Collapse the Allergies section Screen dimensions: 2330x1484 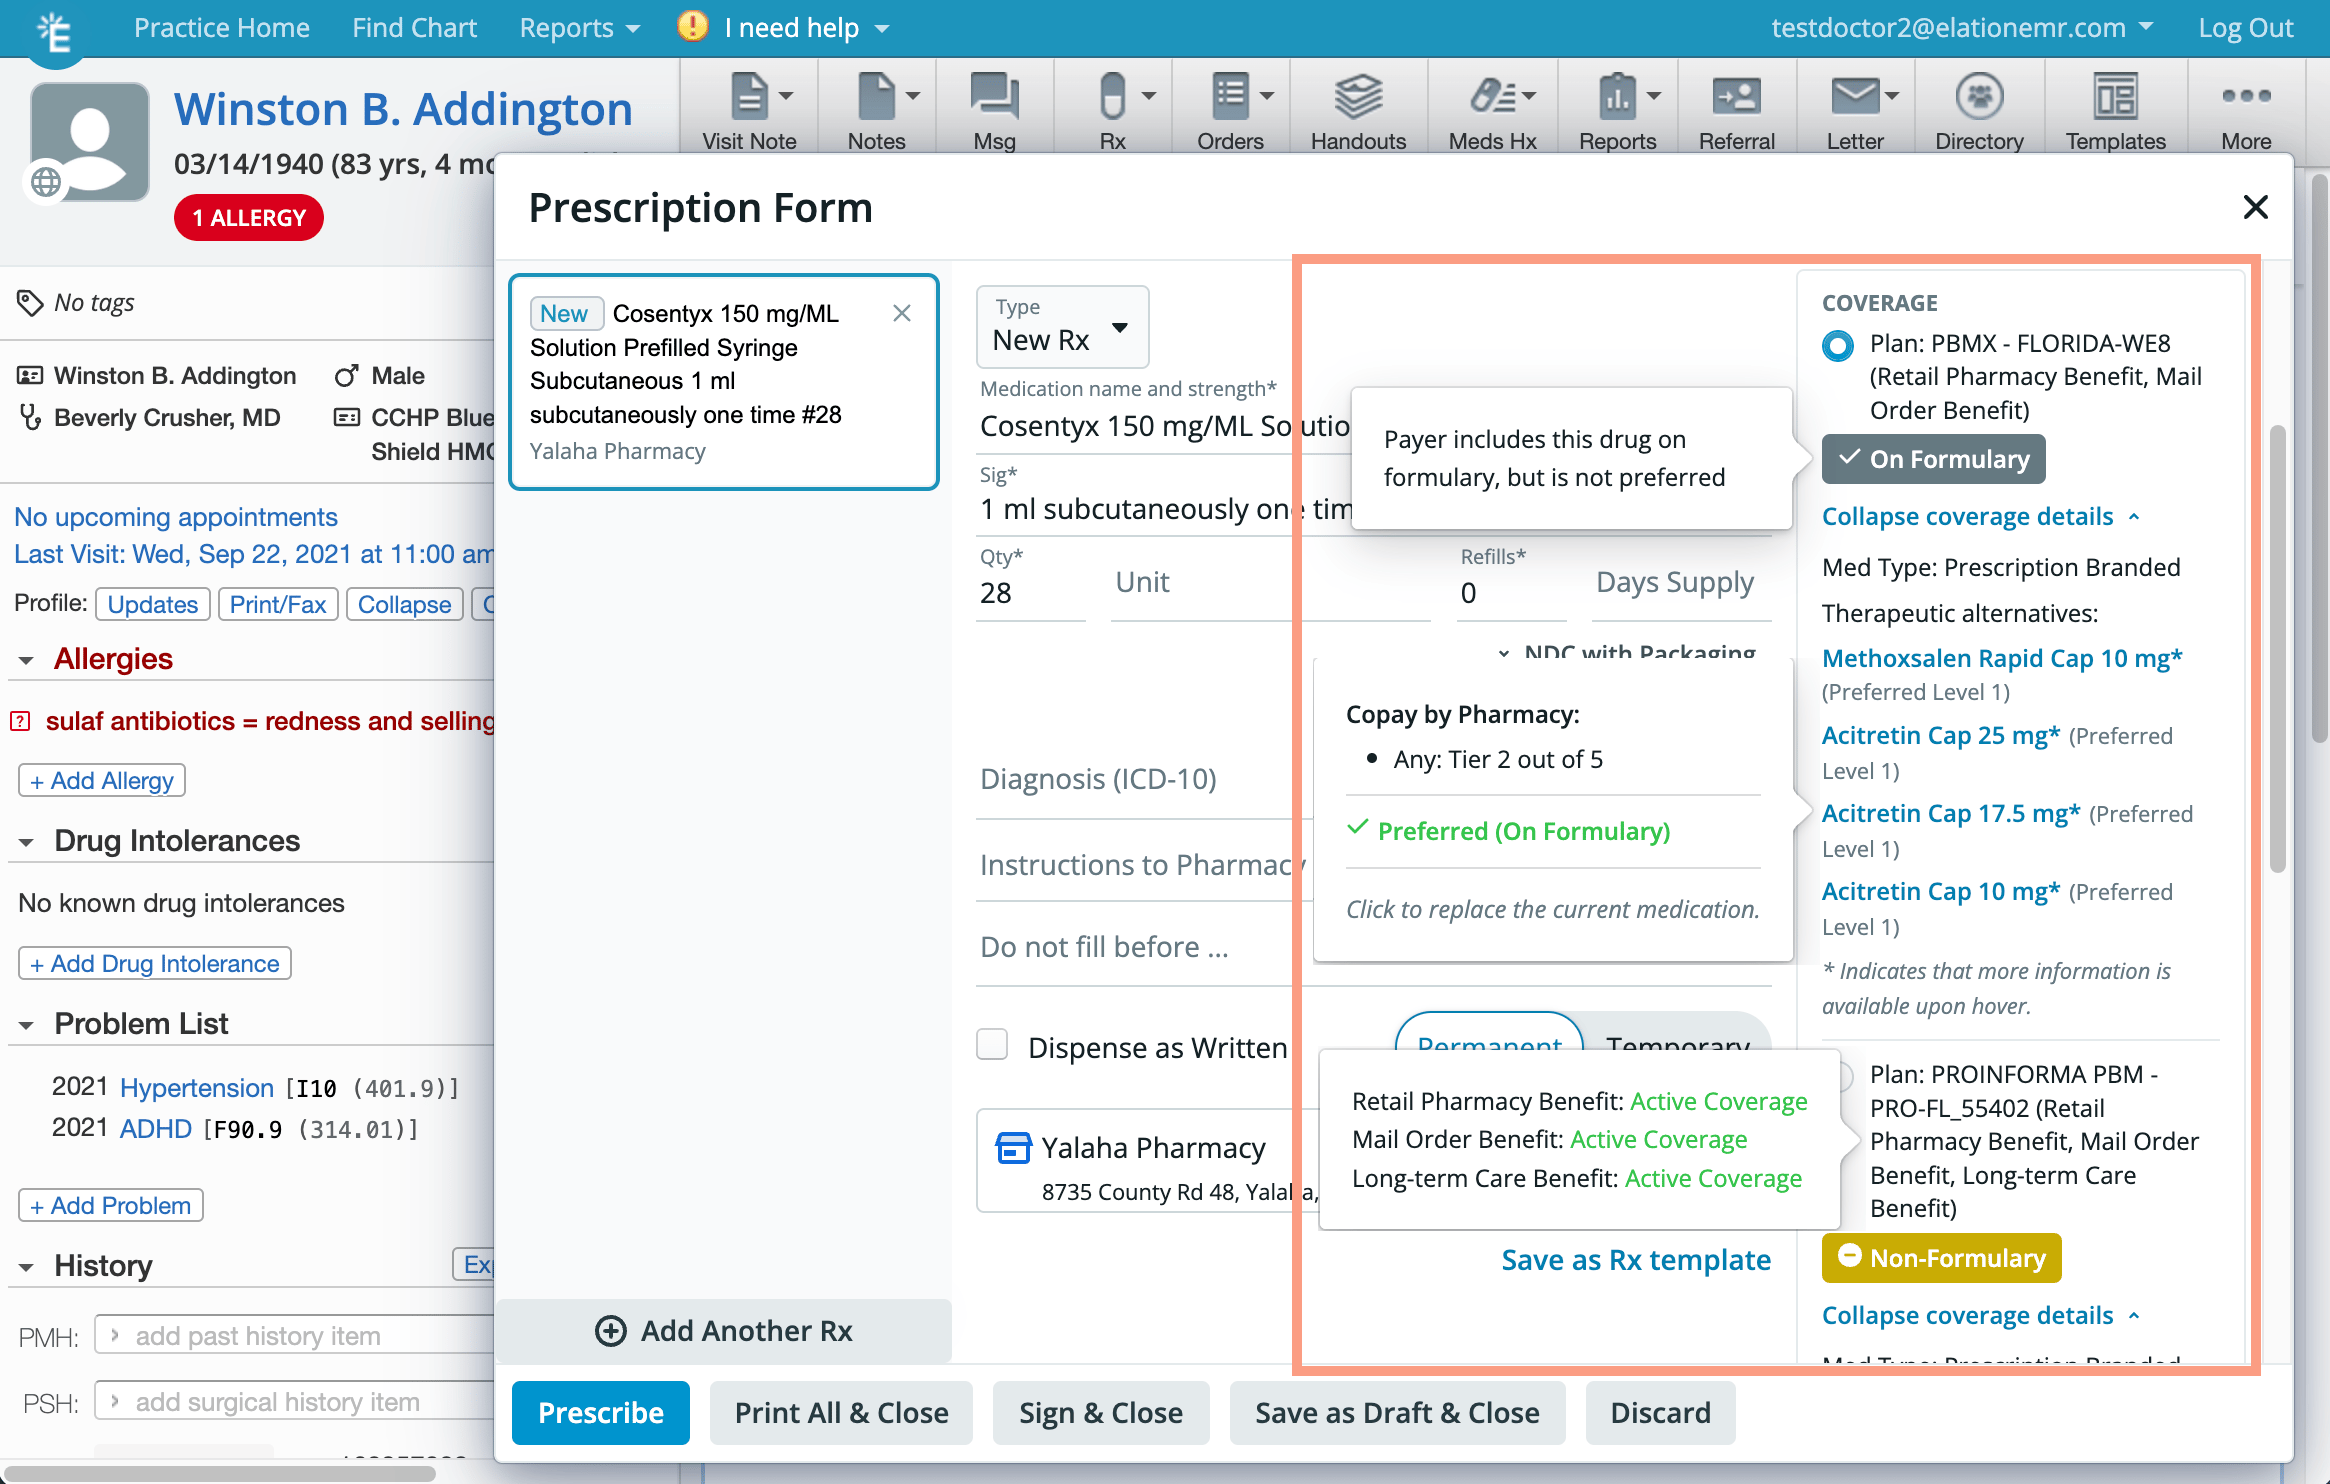click(26, 660)
